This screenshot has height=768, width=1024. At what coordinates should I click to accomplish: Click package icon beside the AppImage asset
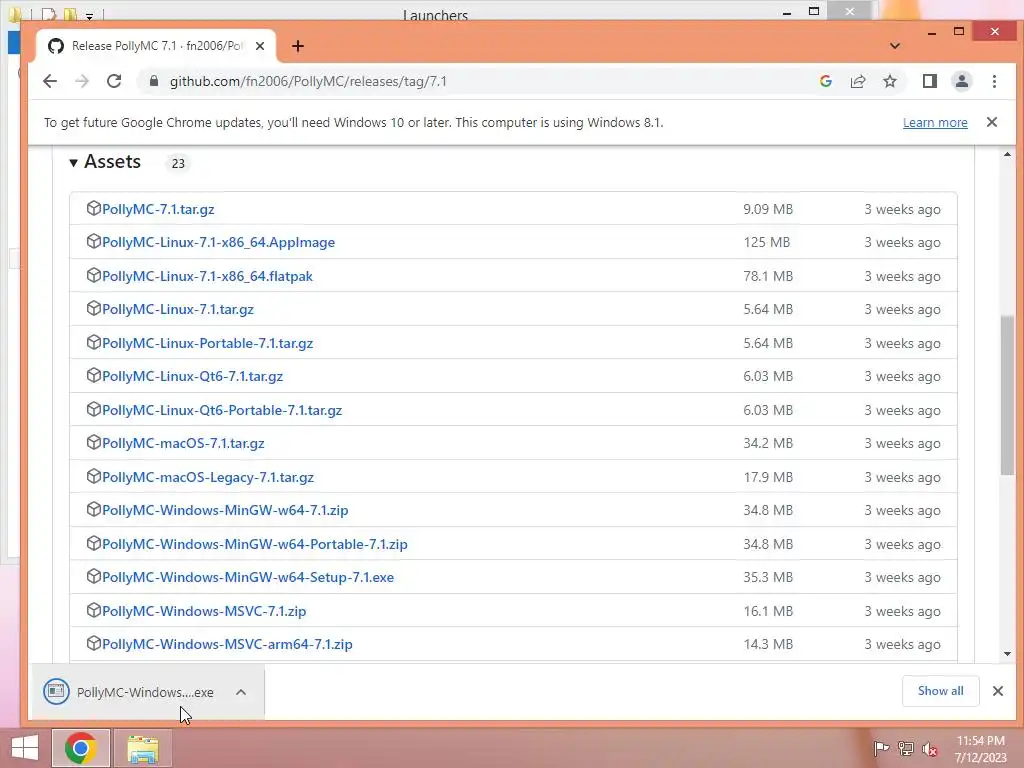(x=93, y=242)
